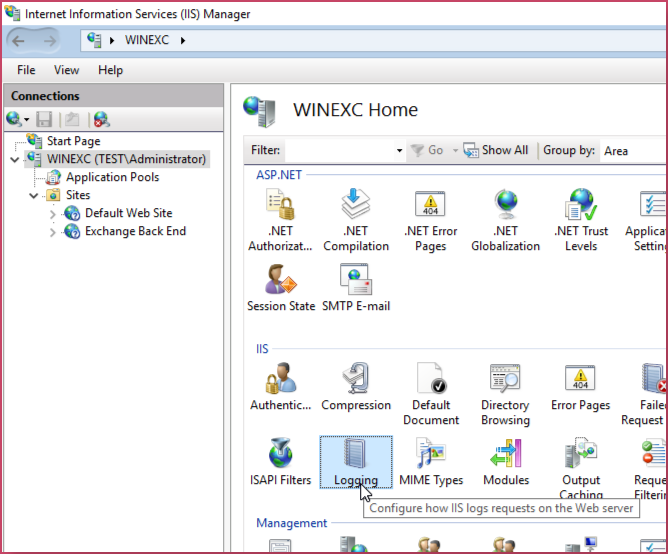The height and width of the screenshot is (554, 668).
Task: Open .NET Error Pages feature
Action: pyautogui.click(x=430, y=221)
